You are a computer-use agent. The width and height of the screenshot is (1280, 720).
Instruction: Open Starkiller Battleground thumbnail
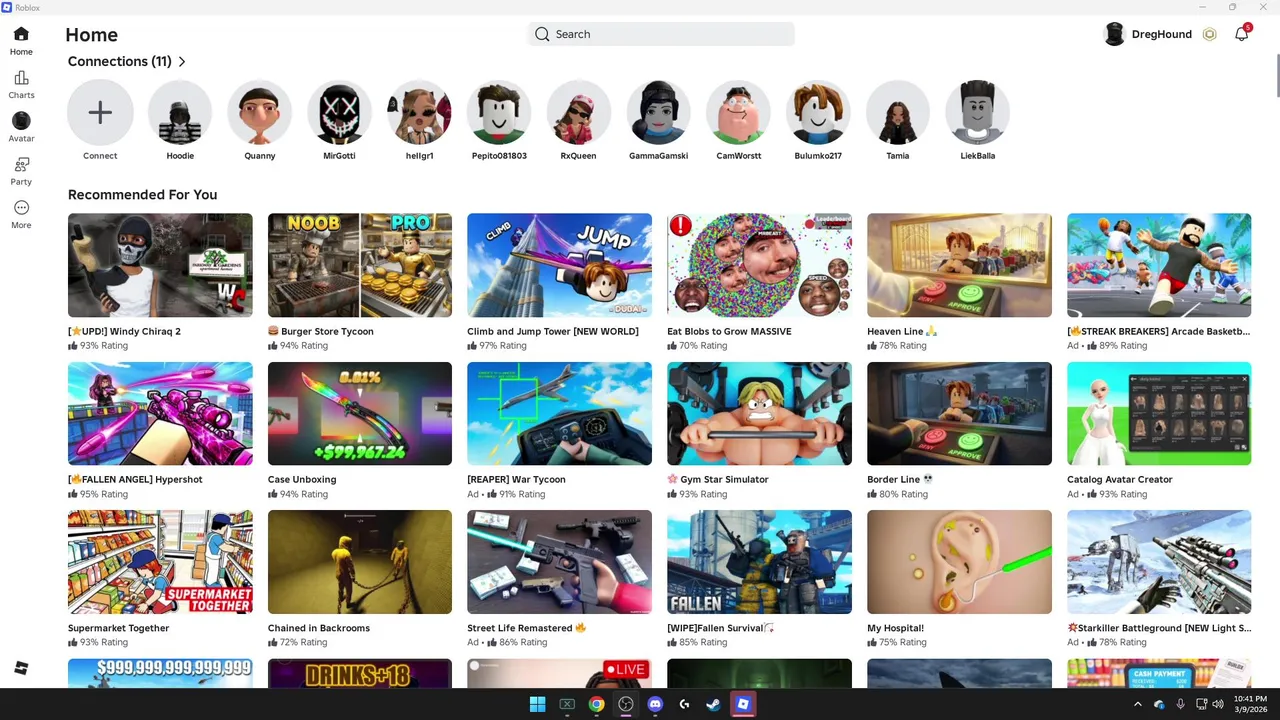tap(1159, 562)
